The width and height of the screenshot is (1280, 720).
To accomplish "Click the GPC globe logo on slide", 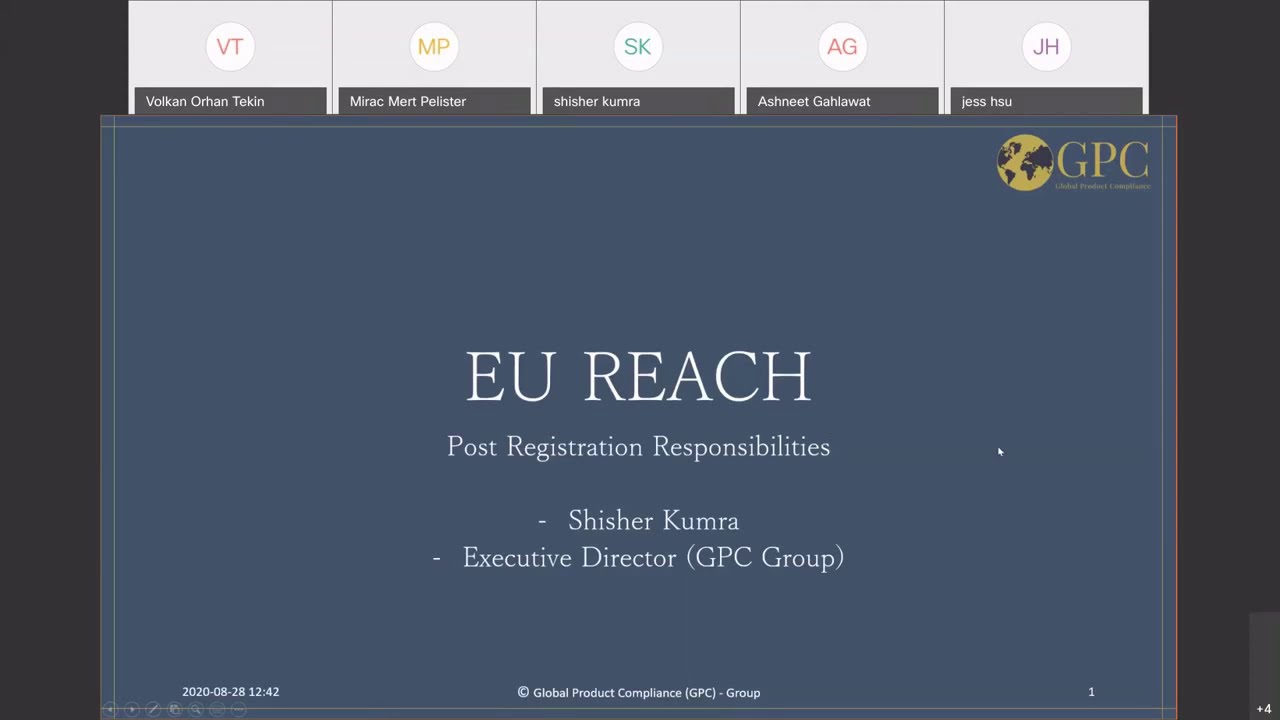I will 1074,162.
